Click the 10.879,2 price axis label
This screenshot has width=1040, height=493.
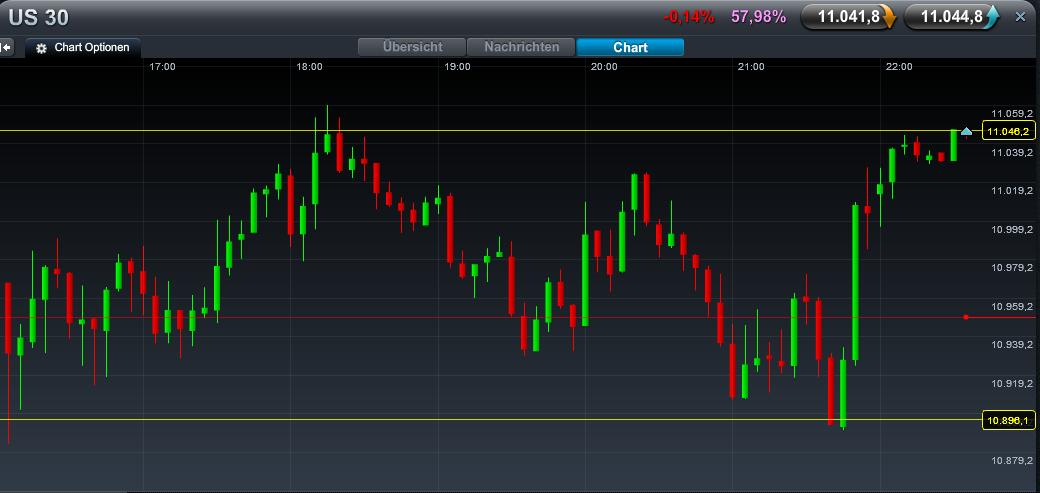[1011, 460]
